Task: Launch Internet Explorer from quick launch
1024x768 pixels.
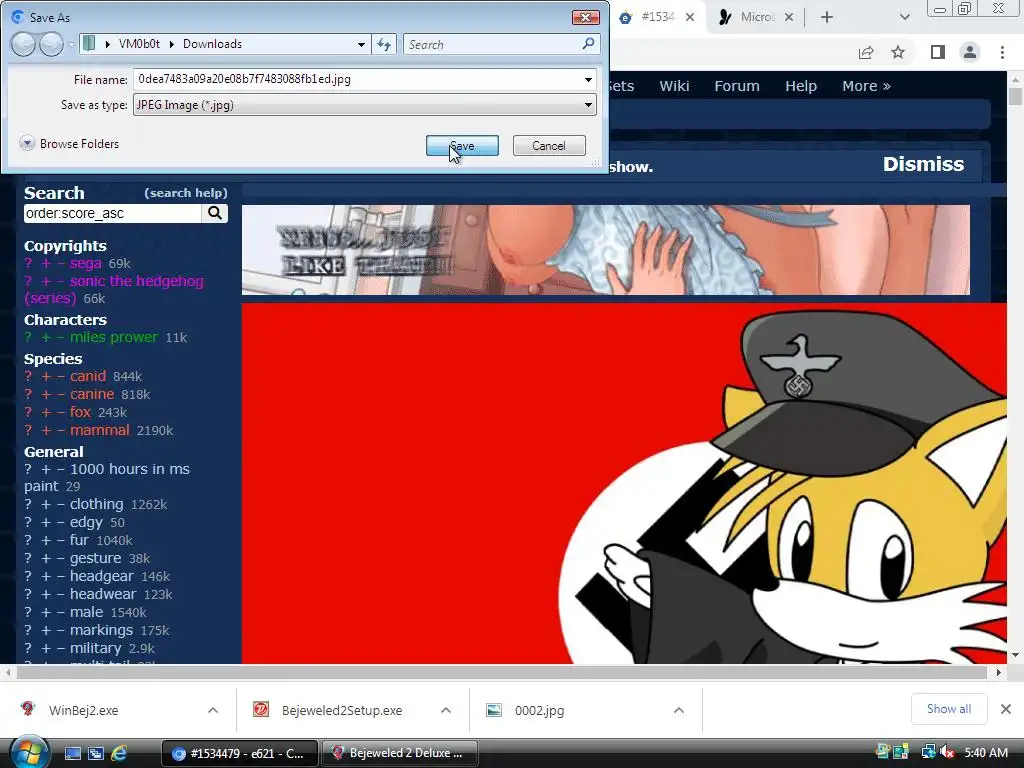Action: point(119,753)
